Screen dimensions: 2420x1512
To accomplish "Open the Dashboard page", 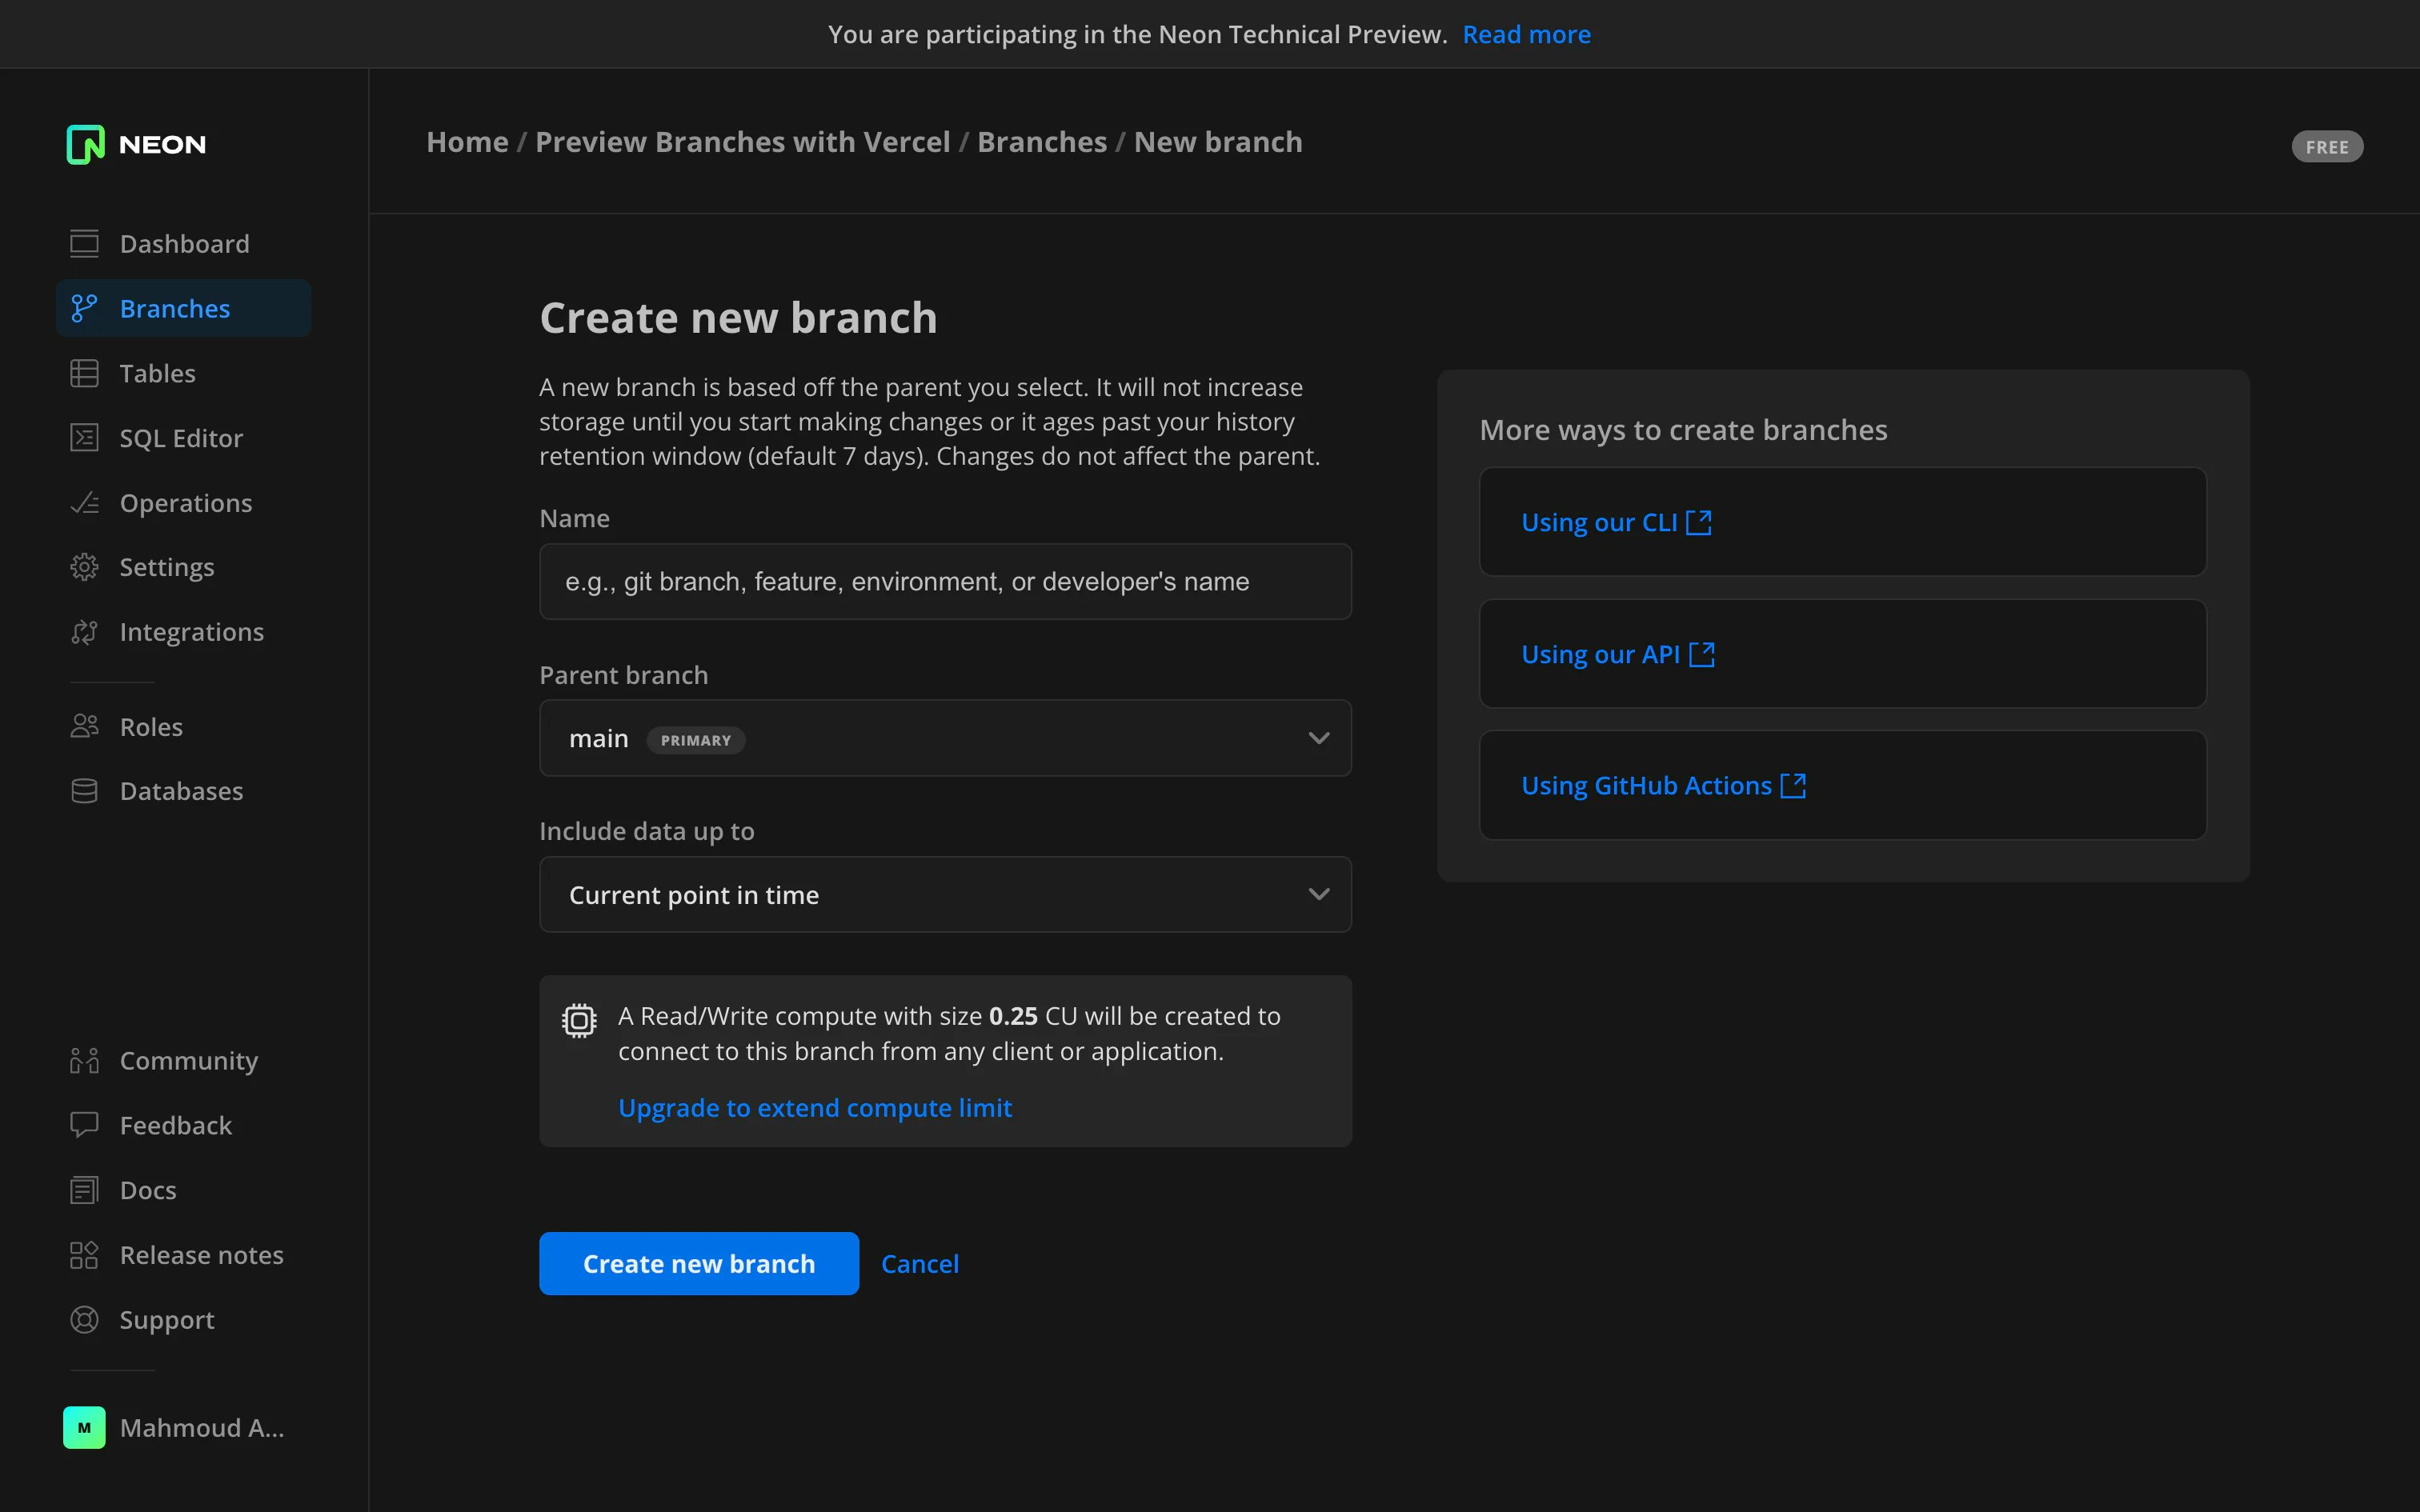I will click(x=184, y=244).
